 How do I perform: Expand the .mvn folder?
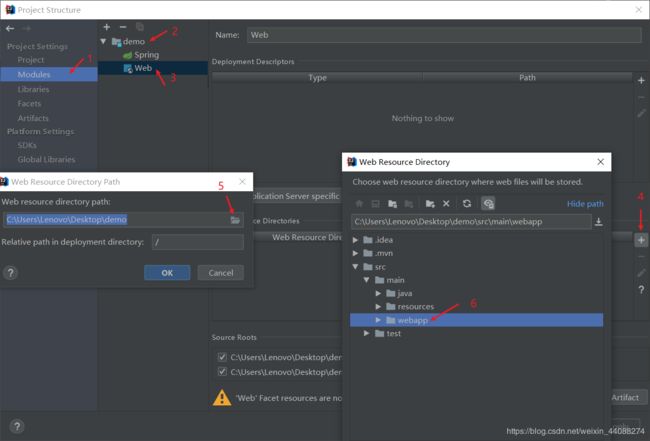(355, 253)
